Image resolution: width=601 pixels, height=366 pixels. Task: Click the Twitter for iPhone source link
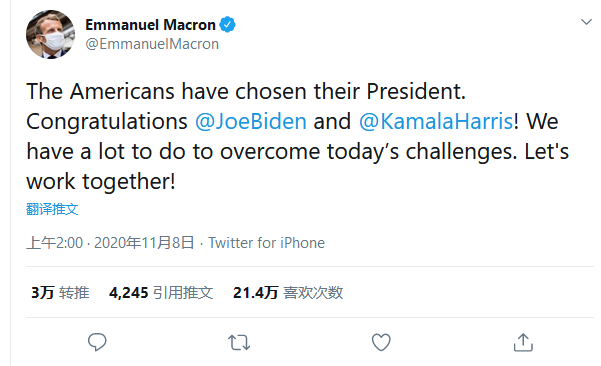click(x=266, y=243)
